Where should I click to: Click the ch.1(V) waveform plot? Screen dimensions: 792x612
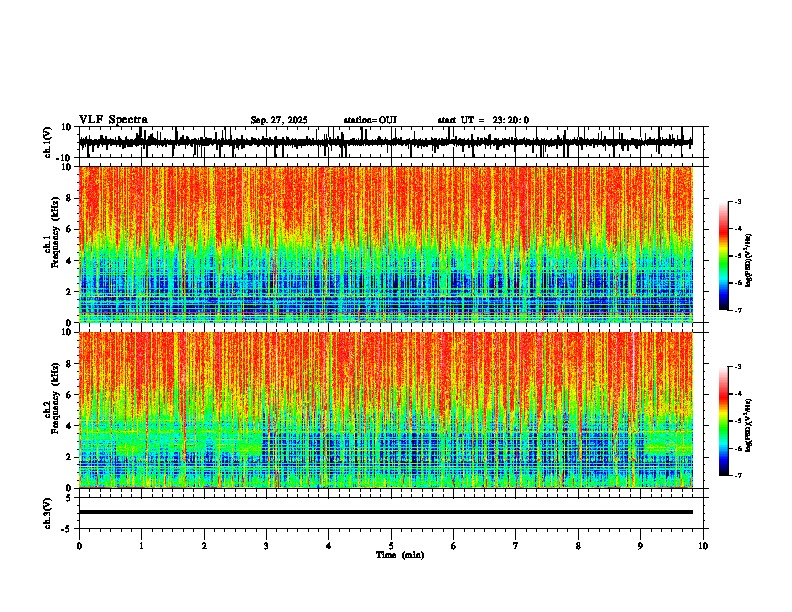pos(393,142)
